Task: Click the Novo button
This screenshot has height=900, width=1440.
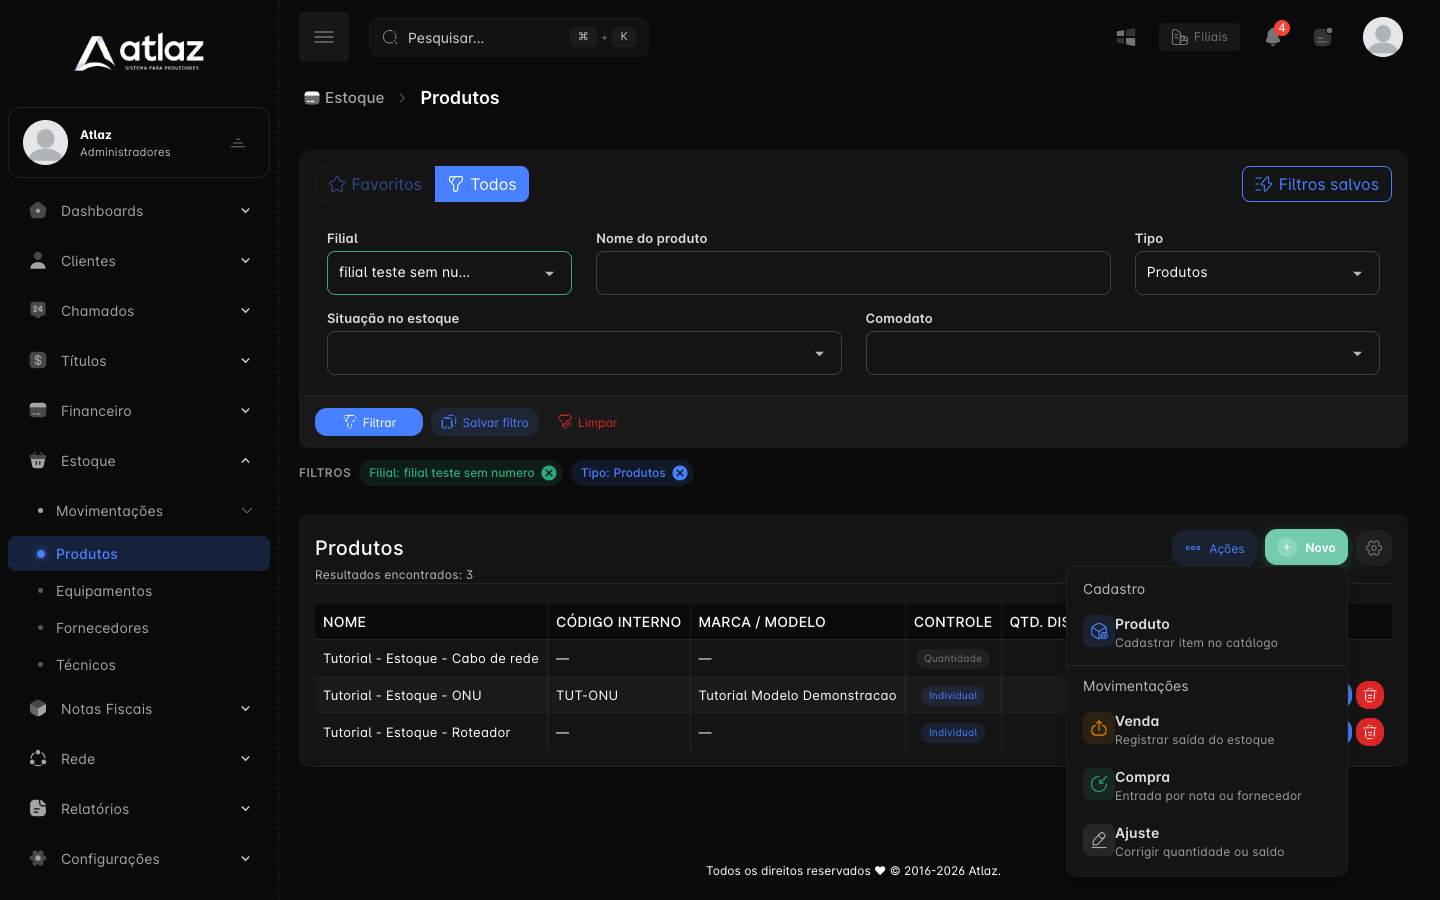Action: (x=1306, y=548)
